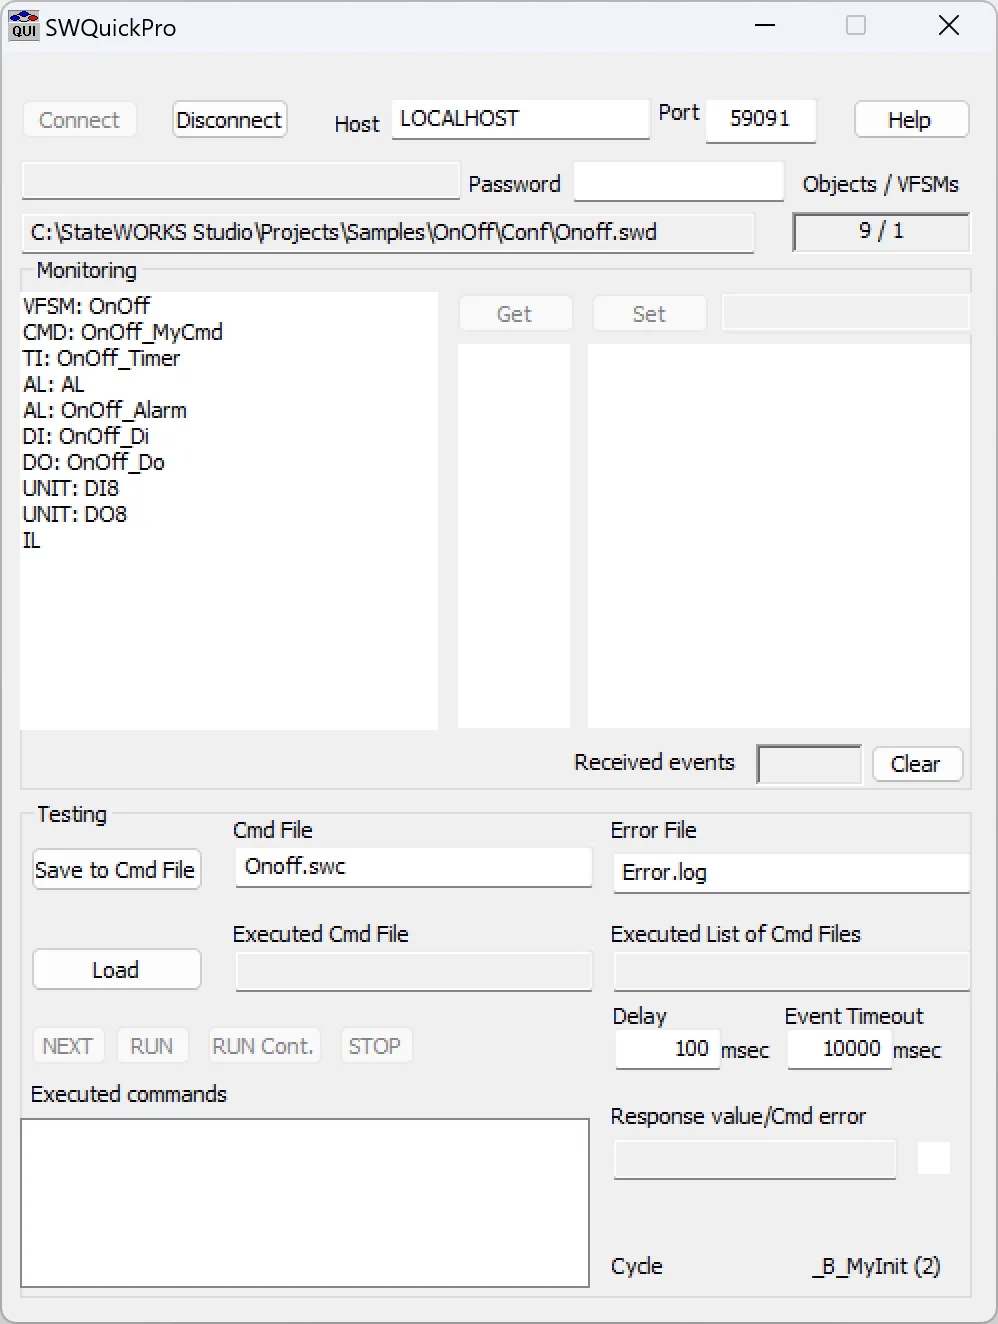Select DO: OnOff_Do object
Screen dimensions: 998x1324
pyautogui.click(x=94, y=462)
